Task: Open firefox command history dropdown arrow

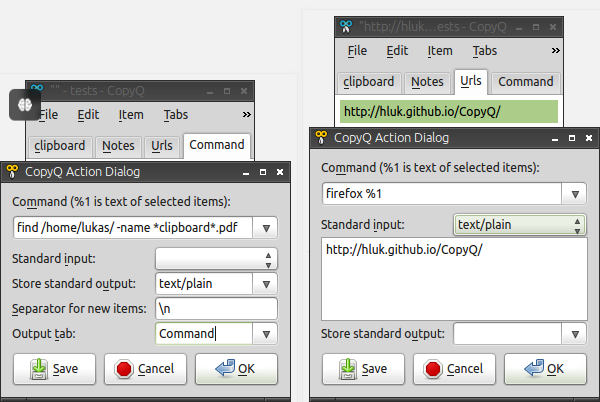Action: point(575,194)
